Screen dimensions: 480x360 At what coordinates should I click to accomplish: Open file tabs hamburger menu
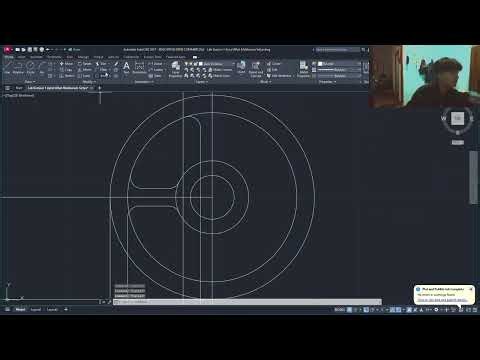click(x=7, y=88)
